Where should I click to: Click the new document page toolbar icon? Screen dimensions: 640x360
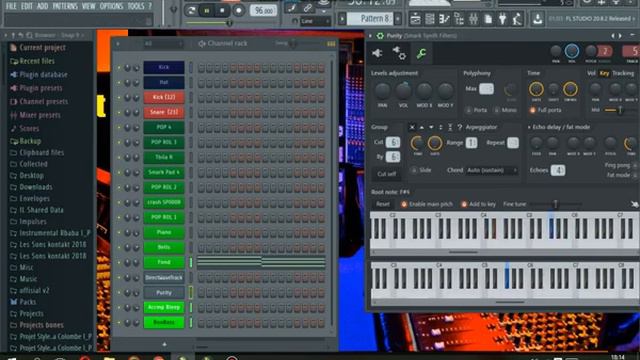point(488,18)
